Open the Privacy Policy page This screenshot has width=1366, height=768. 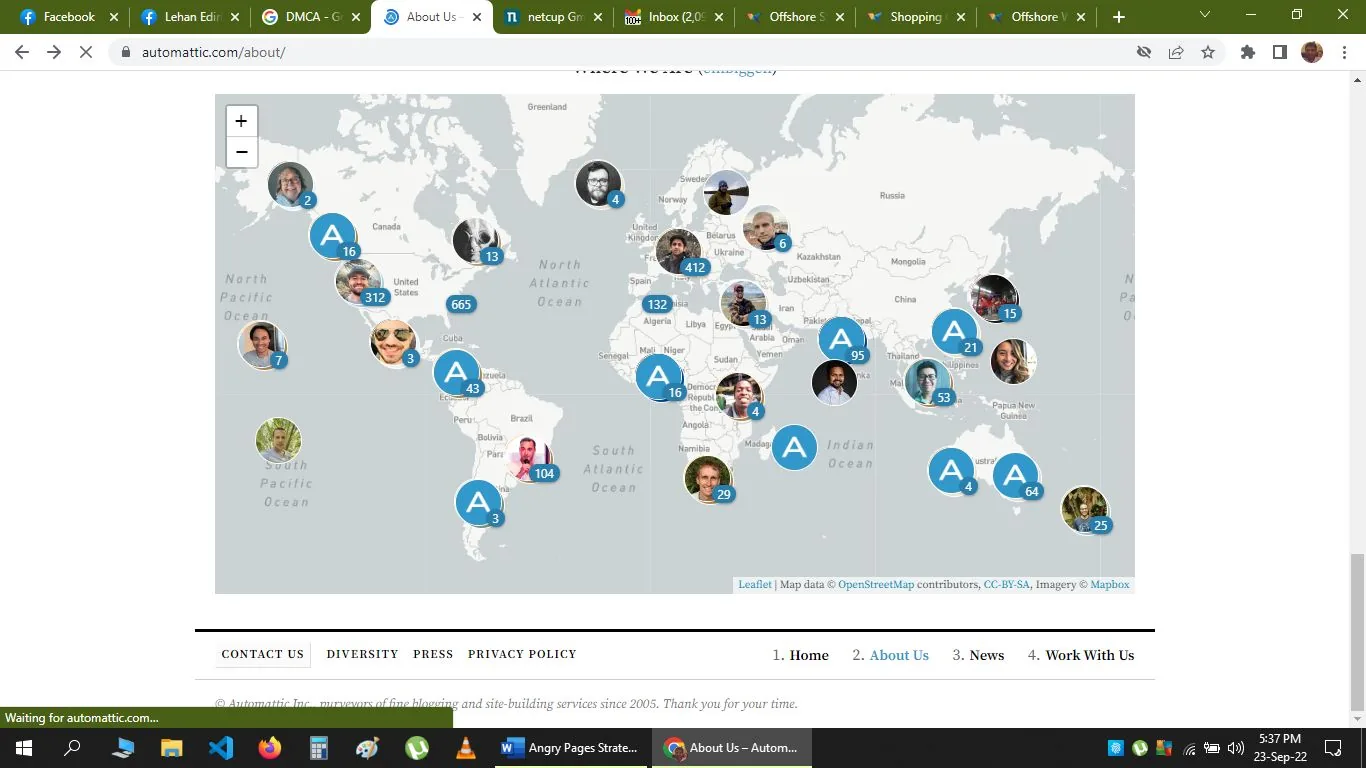[x=522, y=654]
